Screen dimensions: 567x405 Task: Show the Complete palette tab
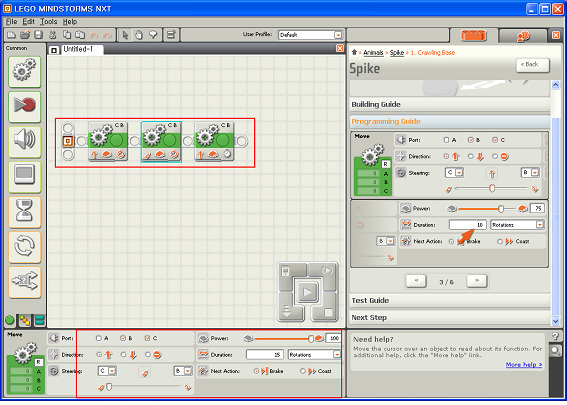[x=25, y=320]
